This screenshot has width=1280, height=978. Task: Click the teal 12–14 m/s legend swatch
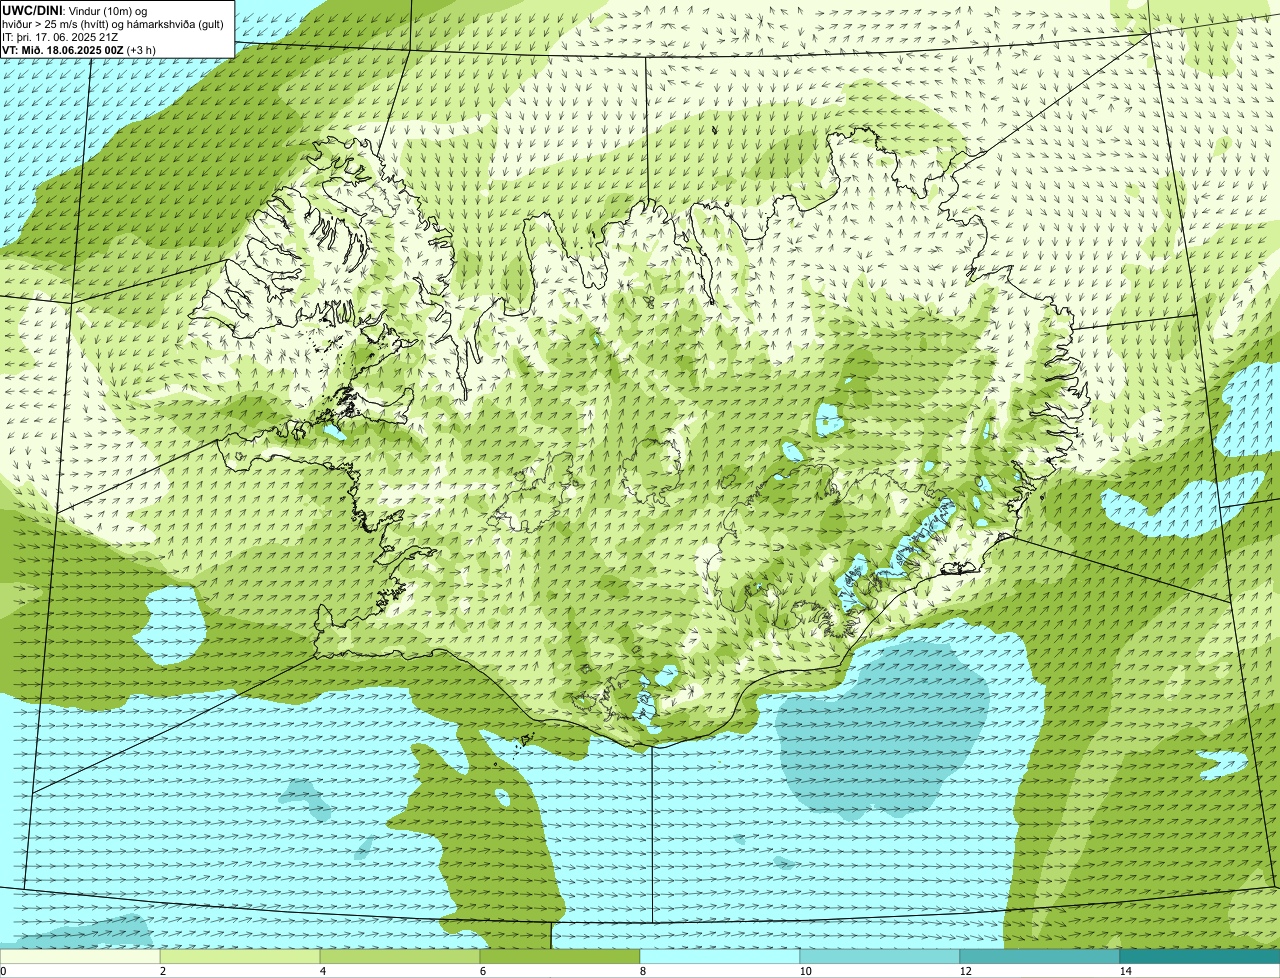tap(1040, 956)
